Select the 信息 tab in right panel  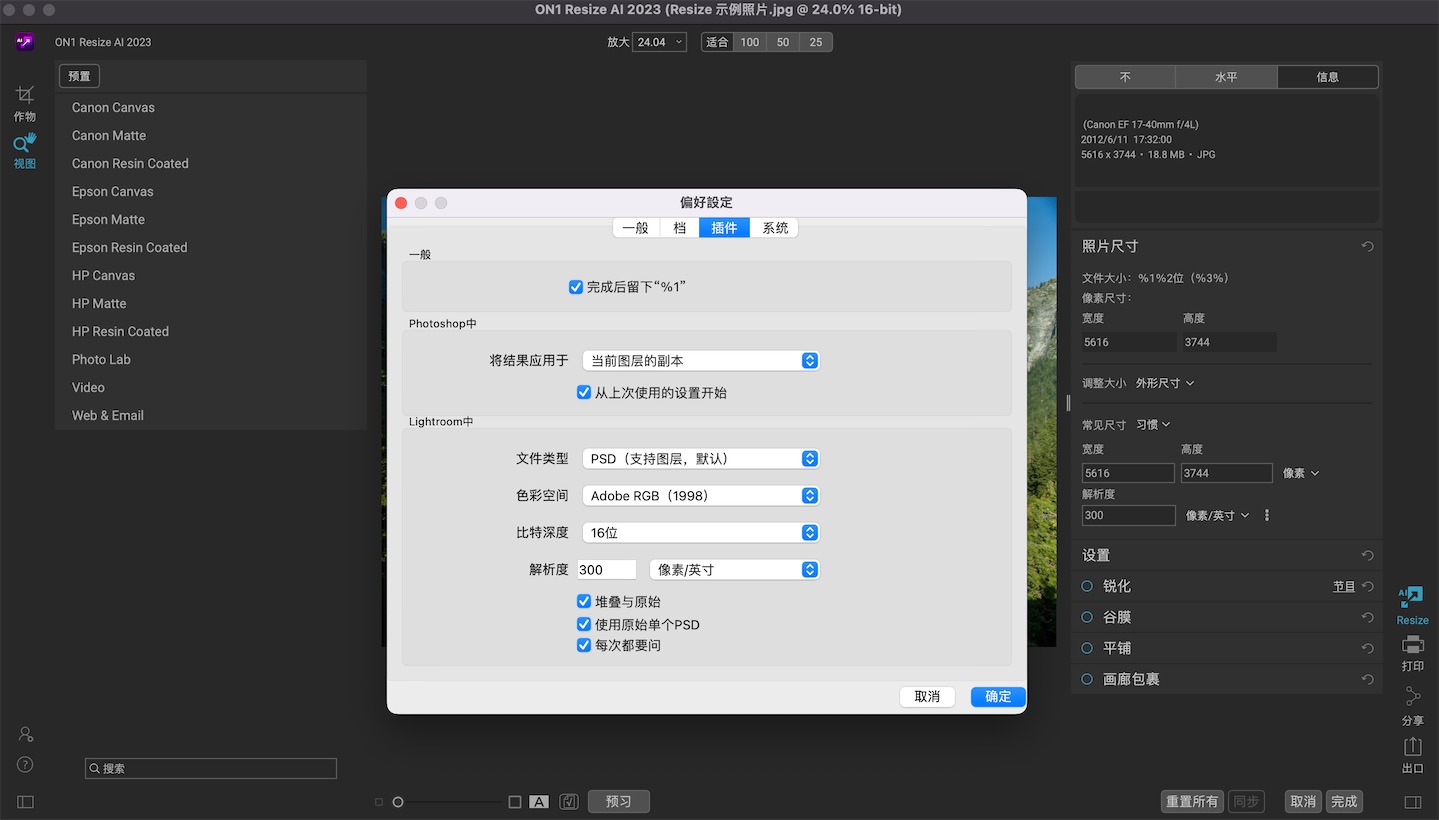pos(1328,77)
